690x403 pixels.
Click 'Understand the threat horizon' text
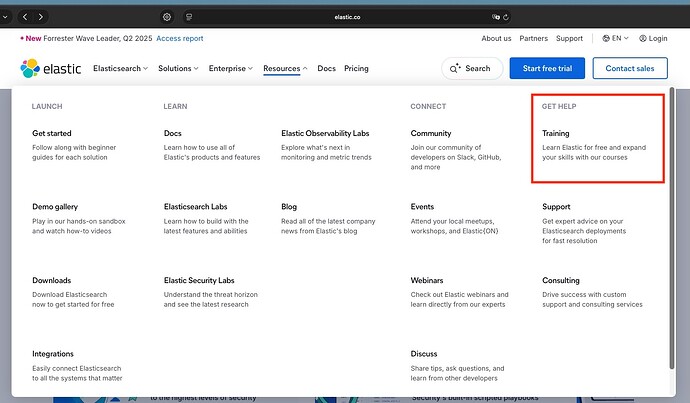pos(211,295)
